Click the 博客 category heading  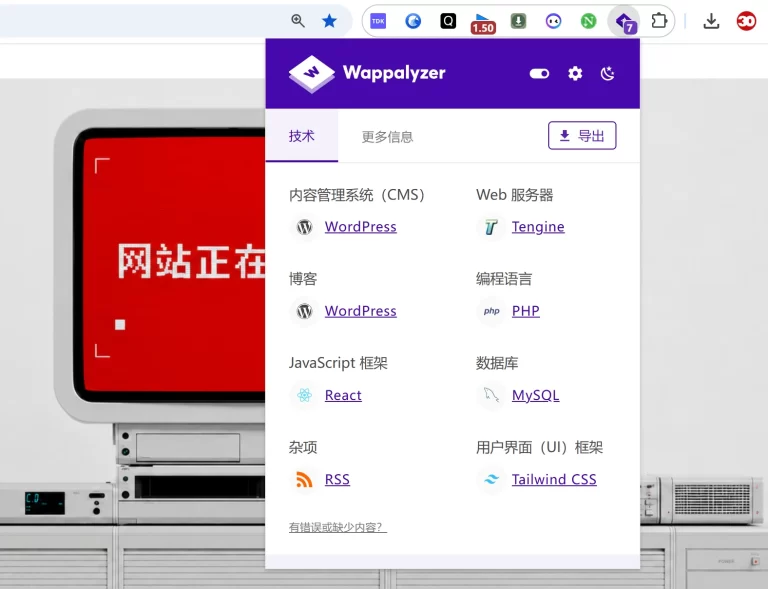pos(303,279)
